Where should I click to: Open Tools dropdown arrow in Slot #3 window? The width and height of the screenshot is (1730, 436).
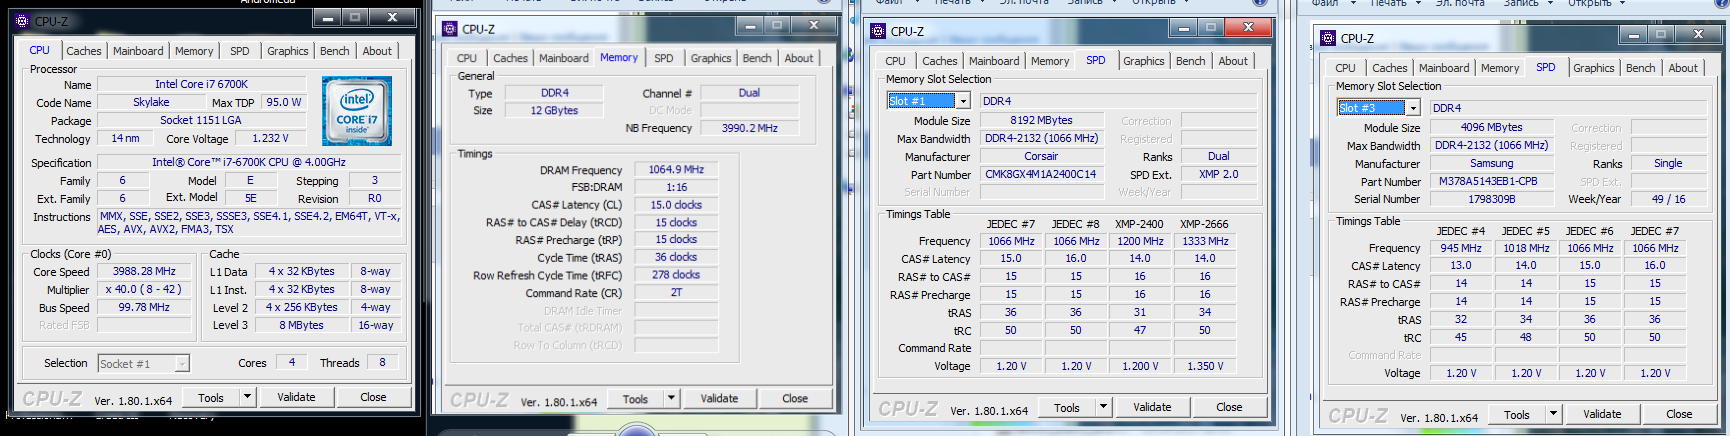tap(1554, 414)
